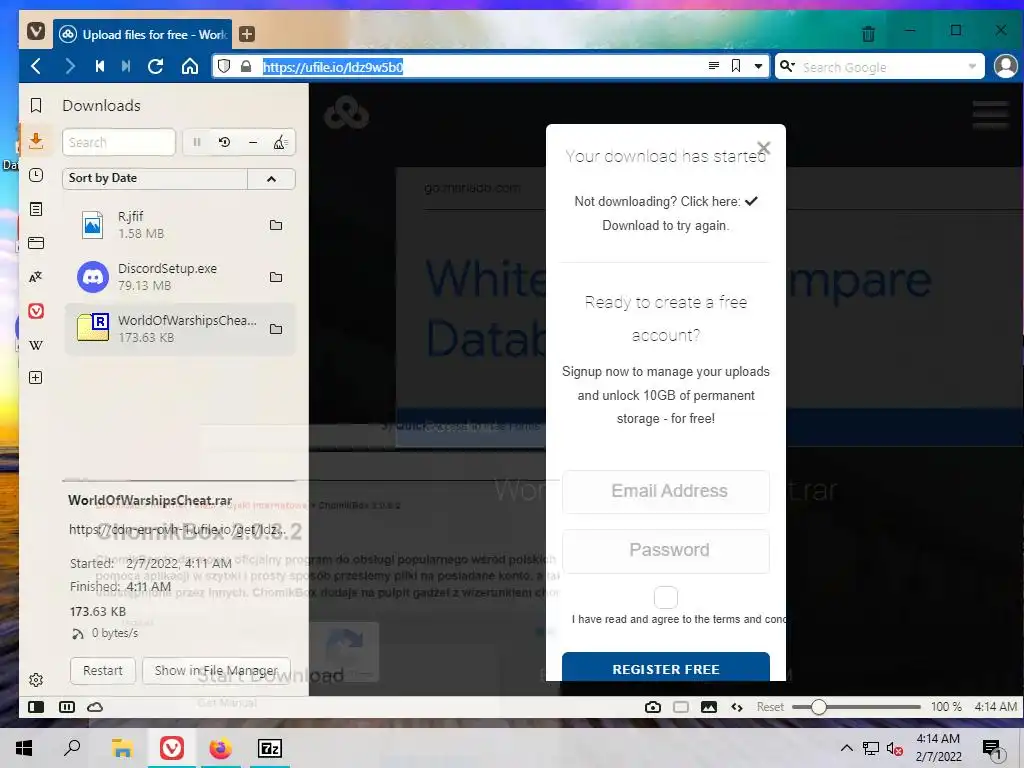Go back to previous page

pyautogui.click(x=36, y=66)
